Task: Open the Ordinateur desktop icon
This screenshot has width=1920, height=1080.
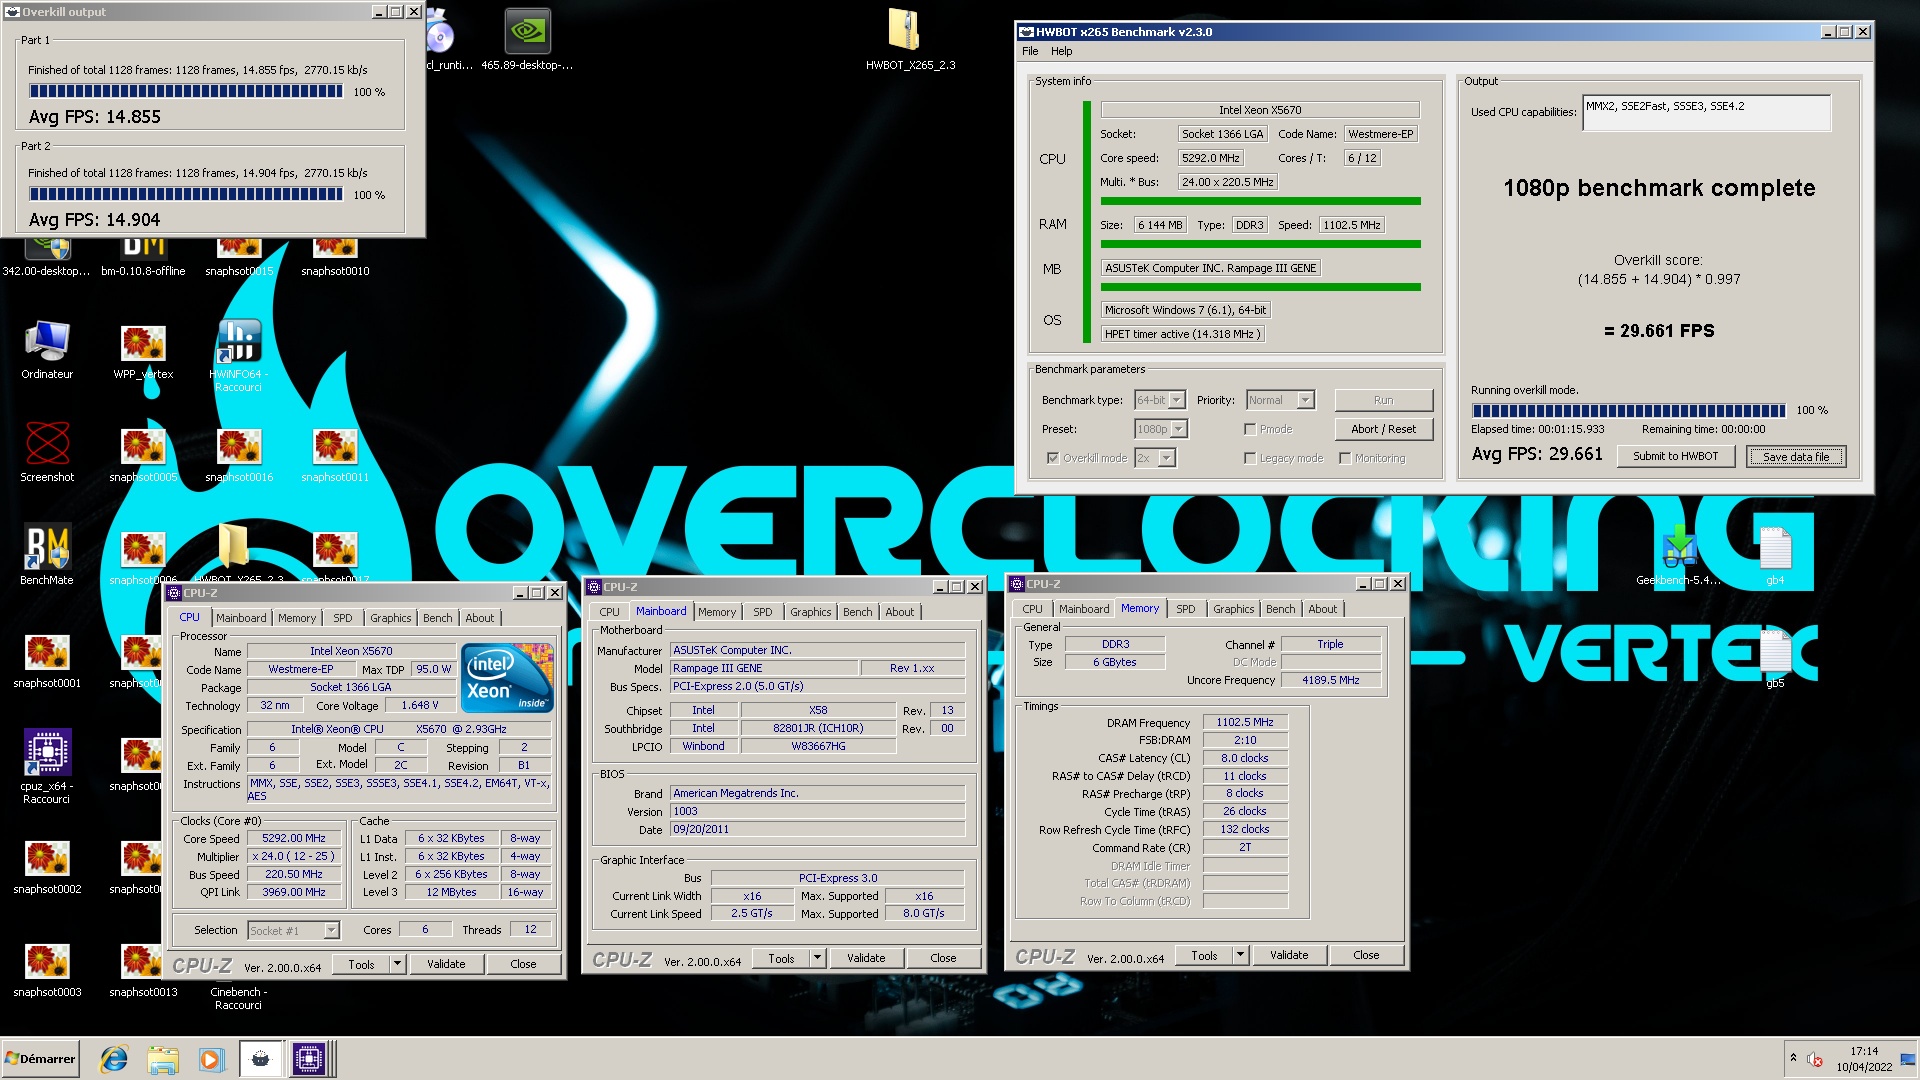Action: coord(47,350)
